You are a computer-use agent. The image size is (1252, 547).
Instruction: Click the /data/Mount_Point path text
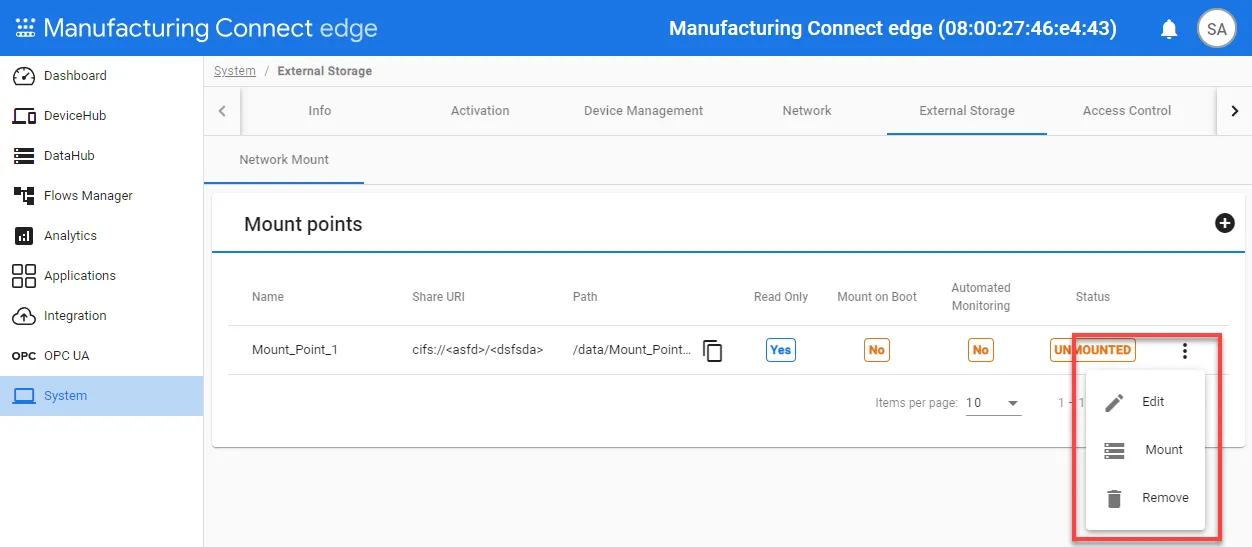(632, 351)
